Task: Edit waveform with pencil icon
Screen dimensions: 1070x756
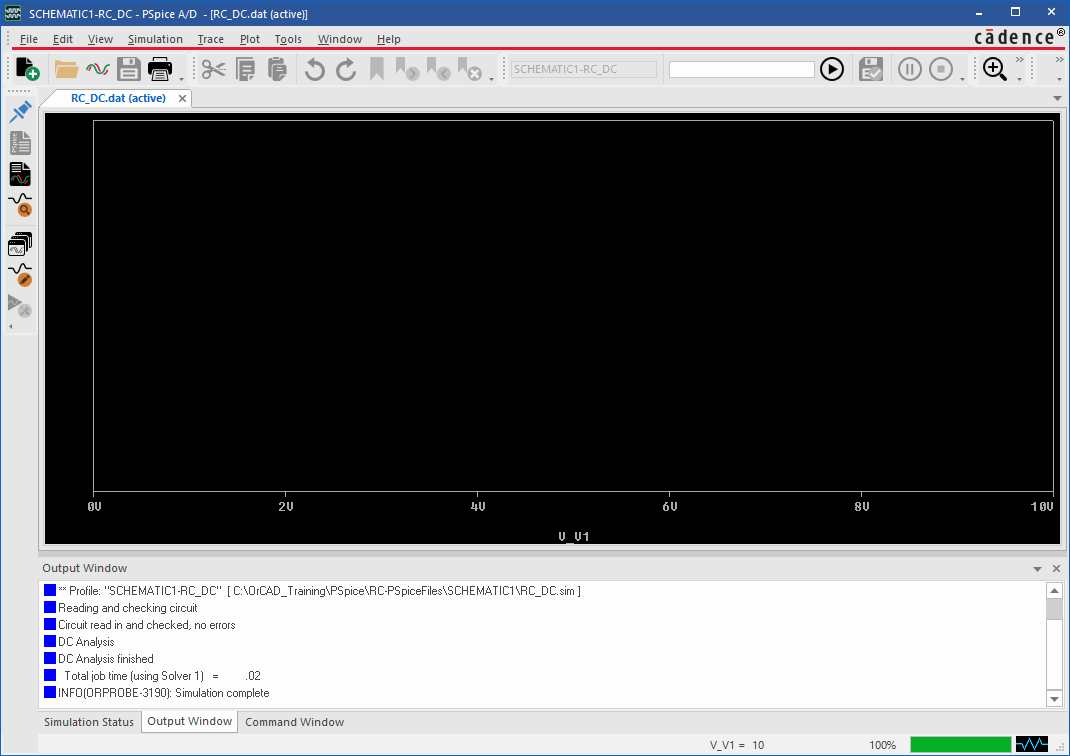Action: point(20,274)
